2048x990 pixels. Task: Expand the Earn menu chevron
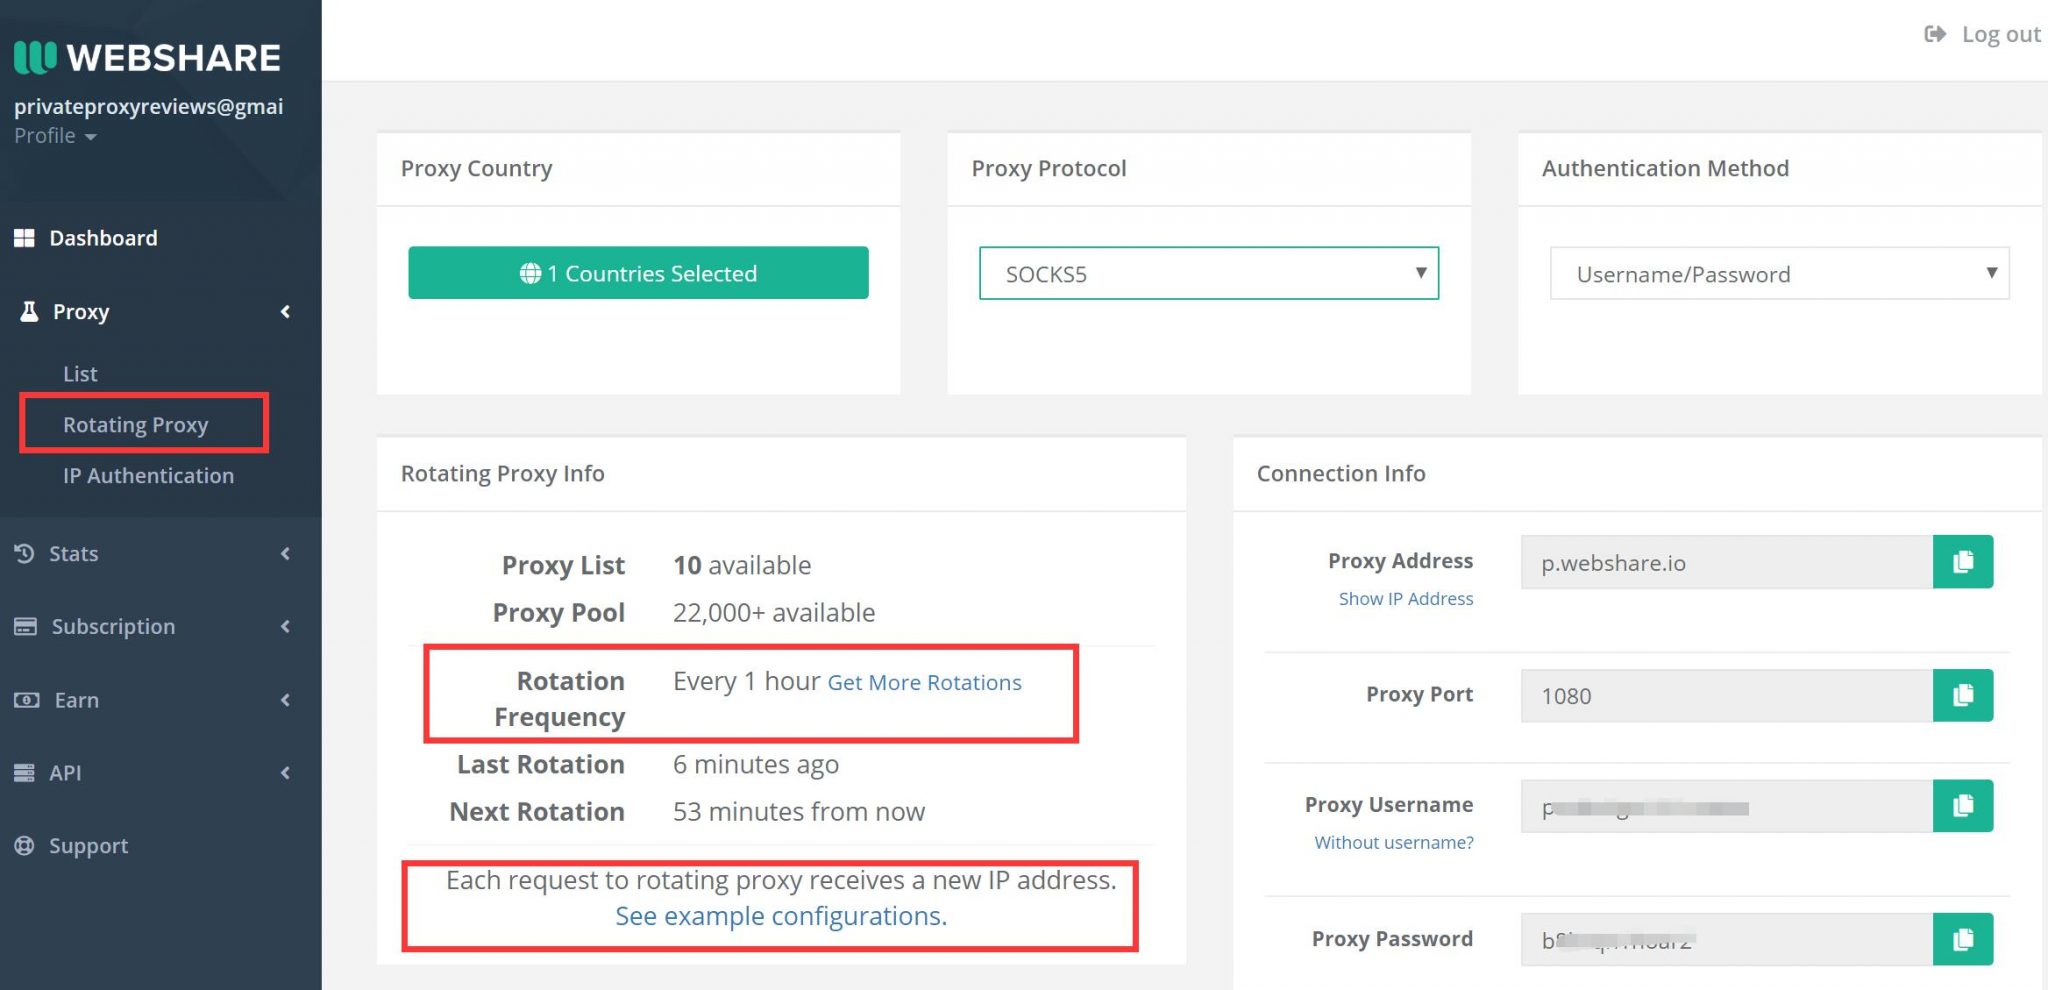click(x=285, y=700)
